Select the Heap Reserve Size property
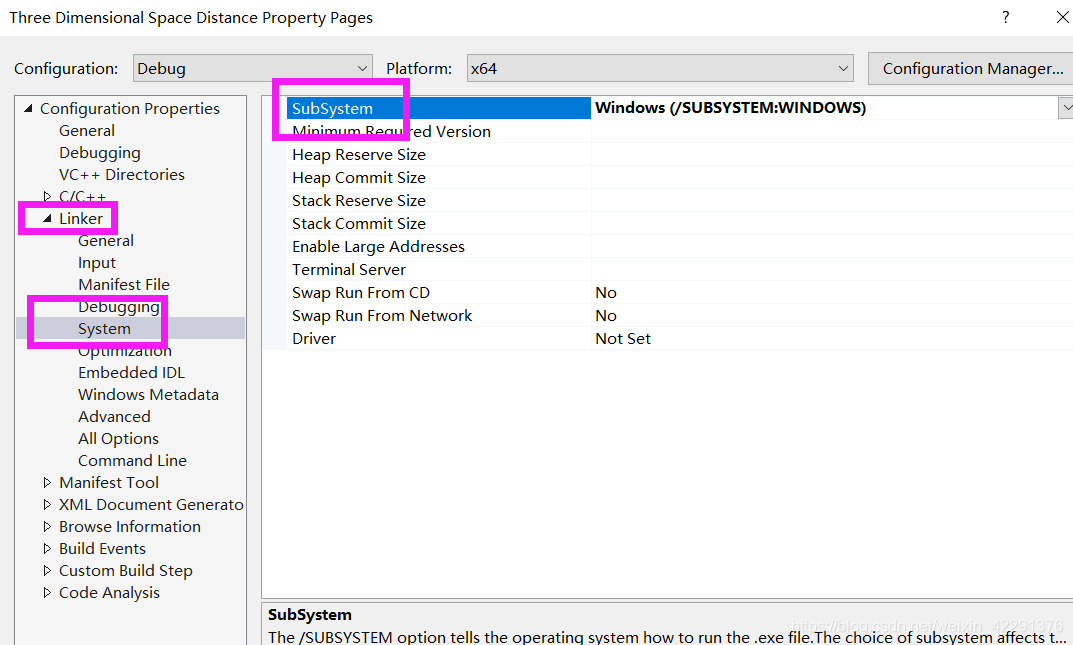The width and height of the screenshot is (1073, 645). pos(358,154)
